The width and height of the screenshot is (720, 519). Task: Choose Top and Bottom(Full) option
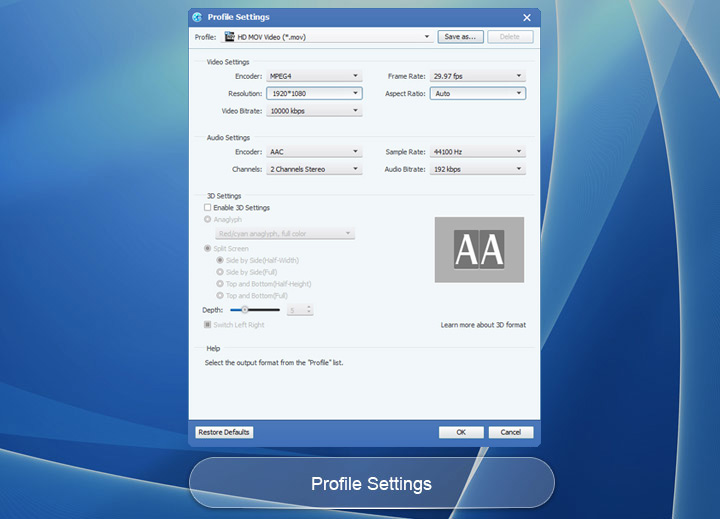220,296
